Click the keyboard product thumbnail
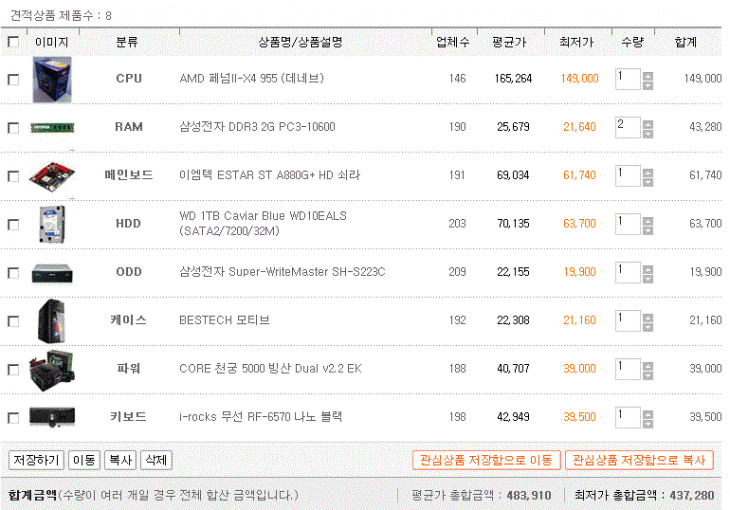The width and height of the screenshot is (730, 510). [52, 416]
